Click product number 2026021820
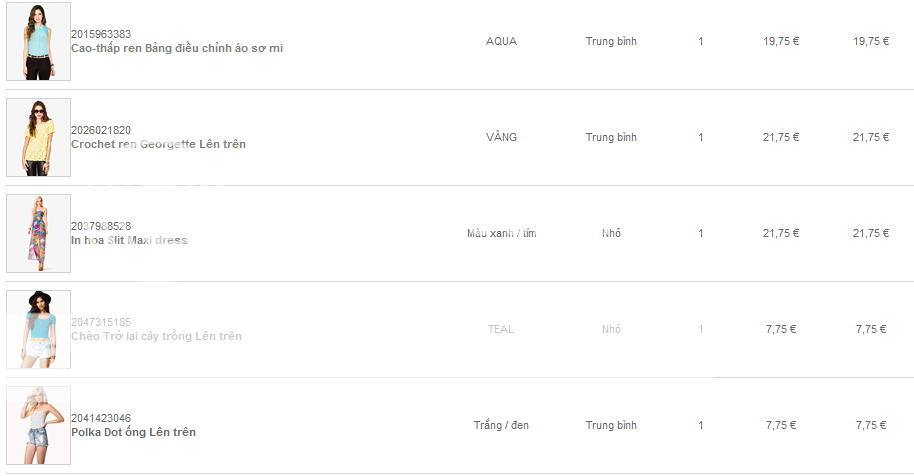 101,130
